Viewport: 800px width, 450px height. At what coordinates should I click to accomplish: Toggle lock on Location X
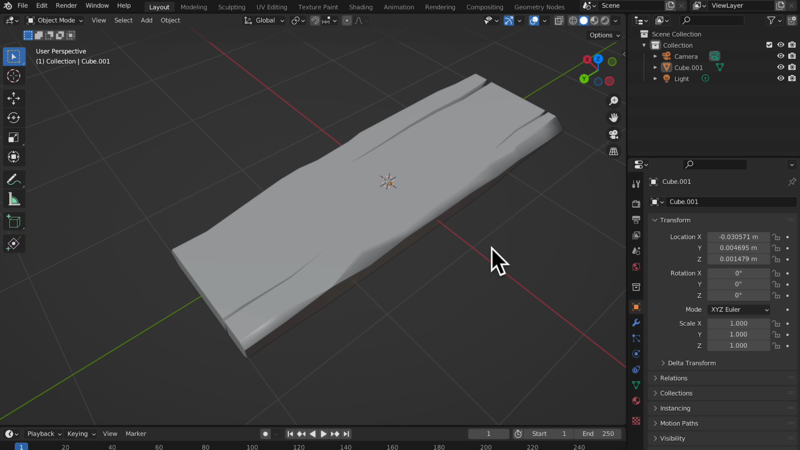click(776, 237)
